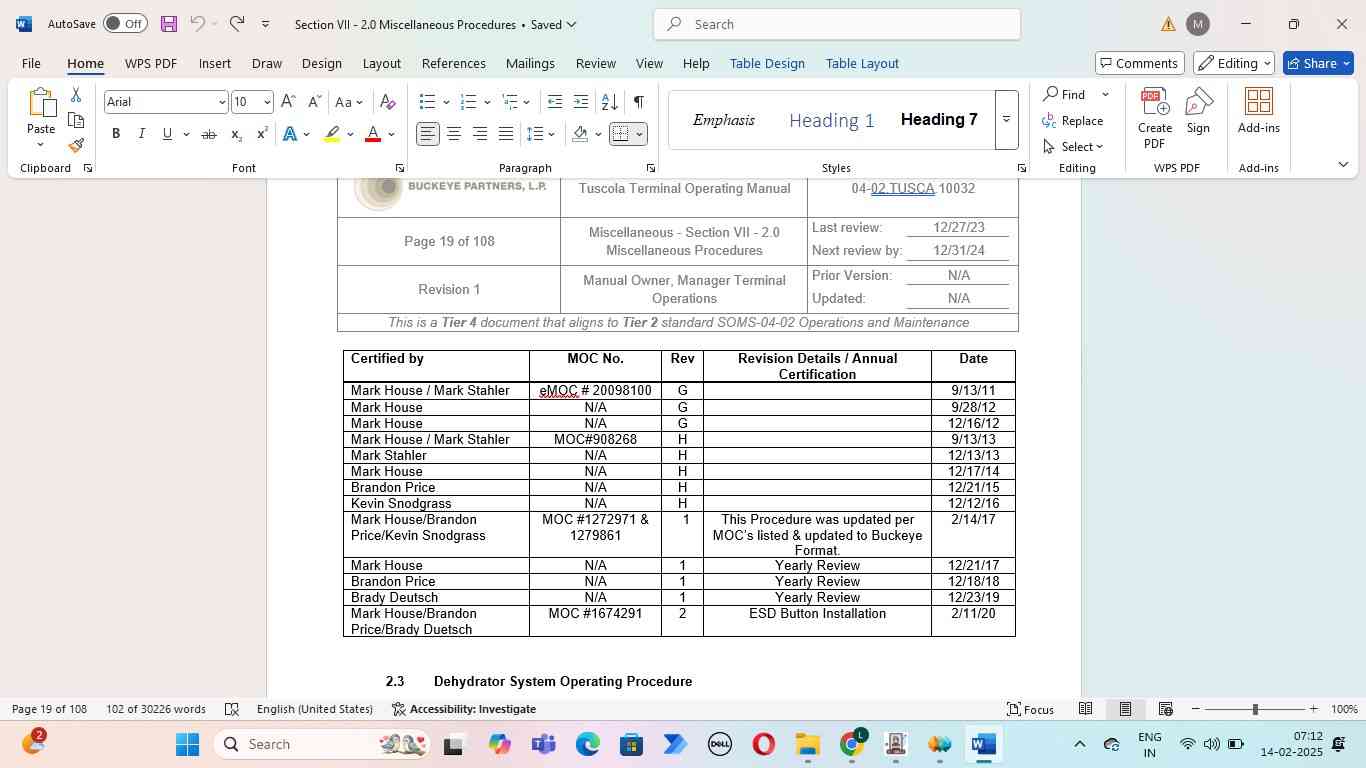The height and width of the screenshot is (768, 1366).
Task: Increase paragraph indent
Action: tap(581, 102)
